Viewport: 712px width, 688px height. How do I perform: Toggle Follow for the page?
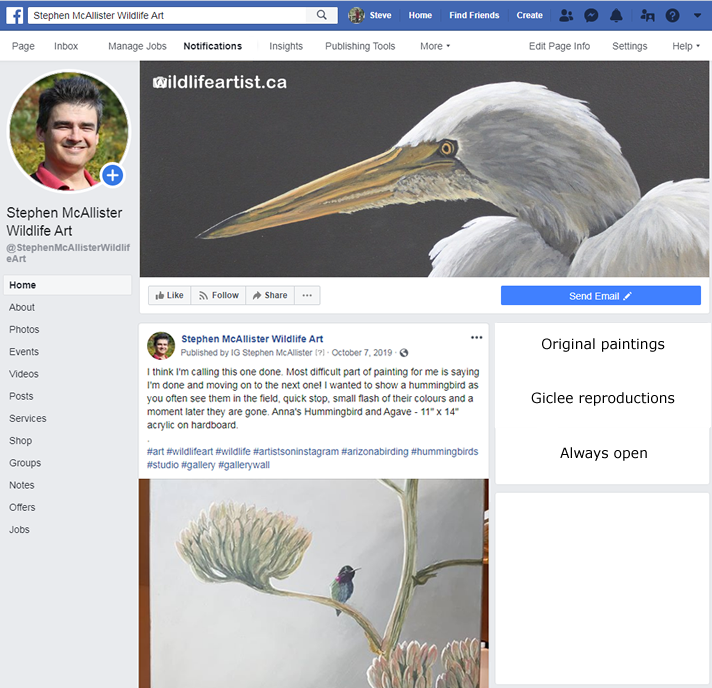(x=219, y=295)
